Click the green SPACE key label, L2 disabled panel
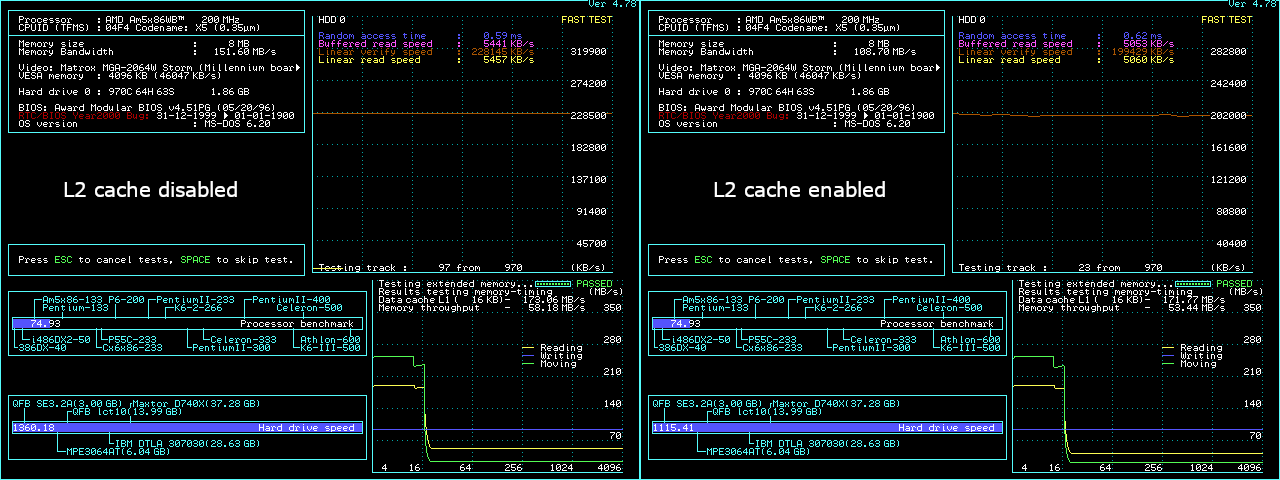The width and height of the screenshot is (1280, 480). pyautogui.click(x=195, y=260)
